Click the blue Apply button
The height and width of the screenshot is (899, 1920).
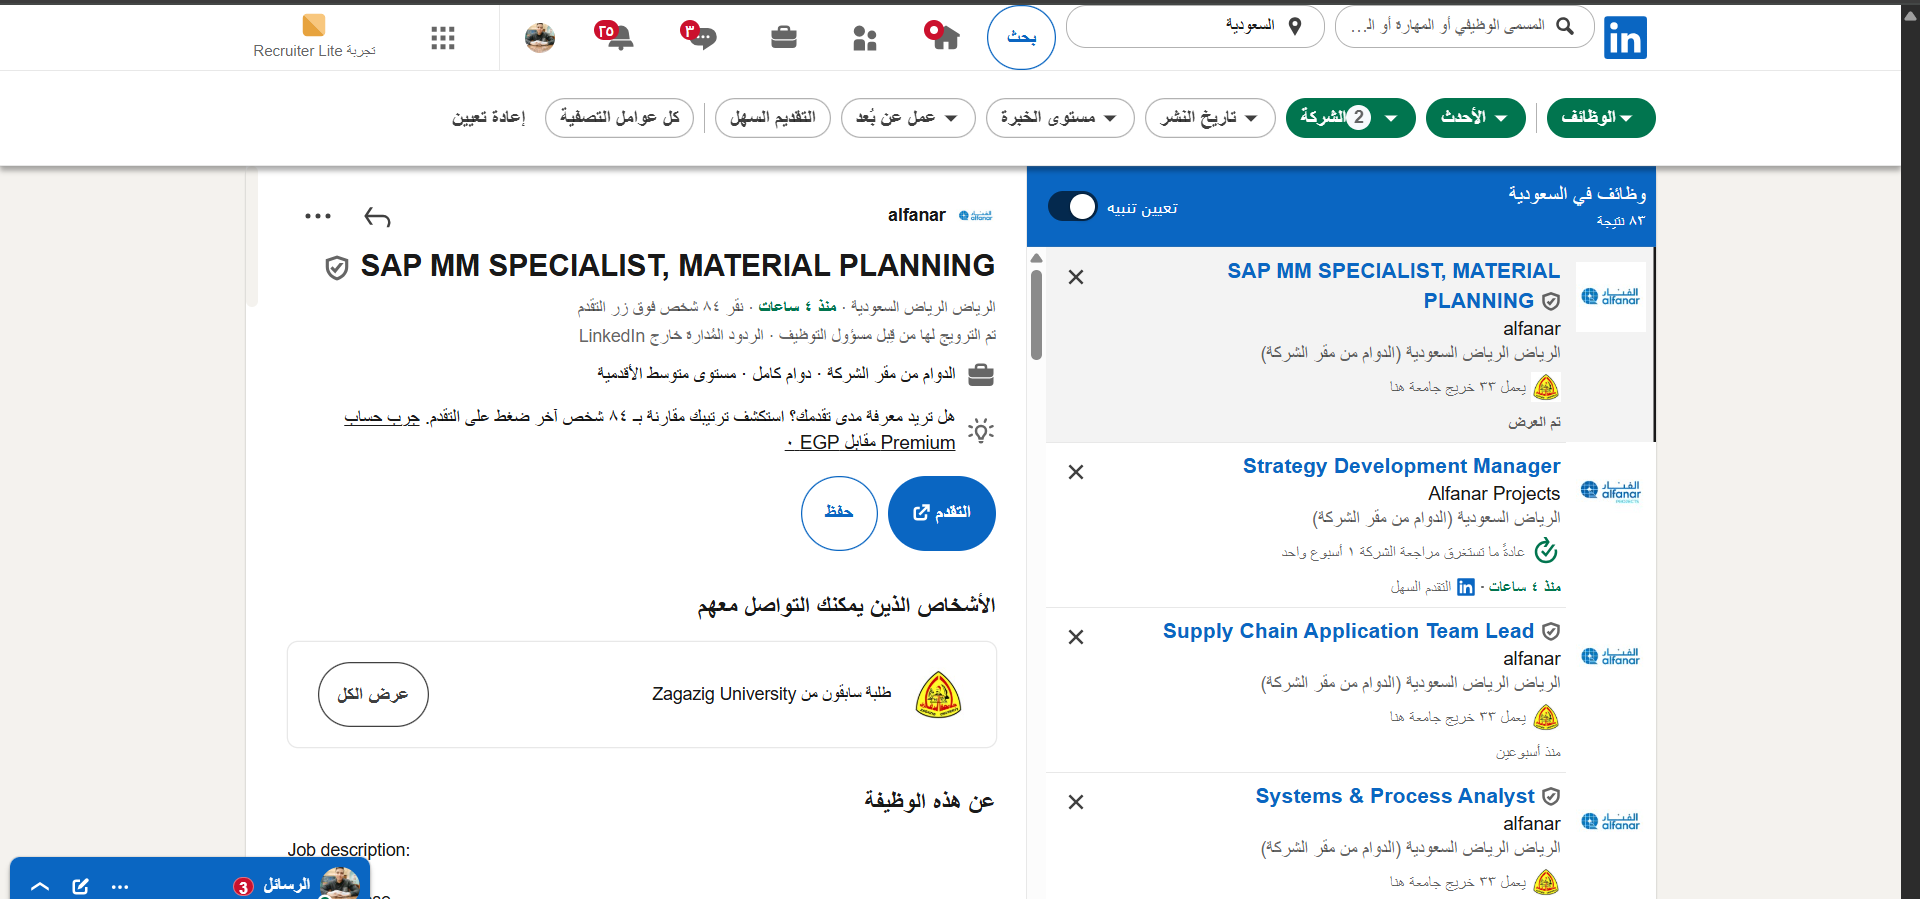[x=941, y=513]
